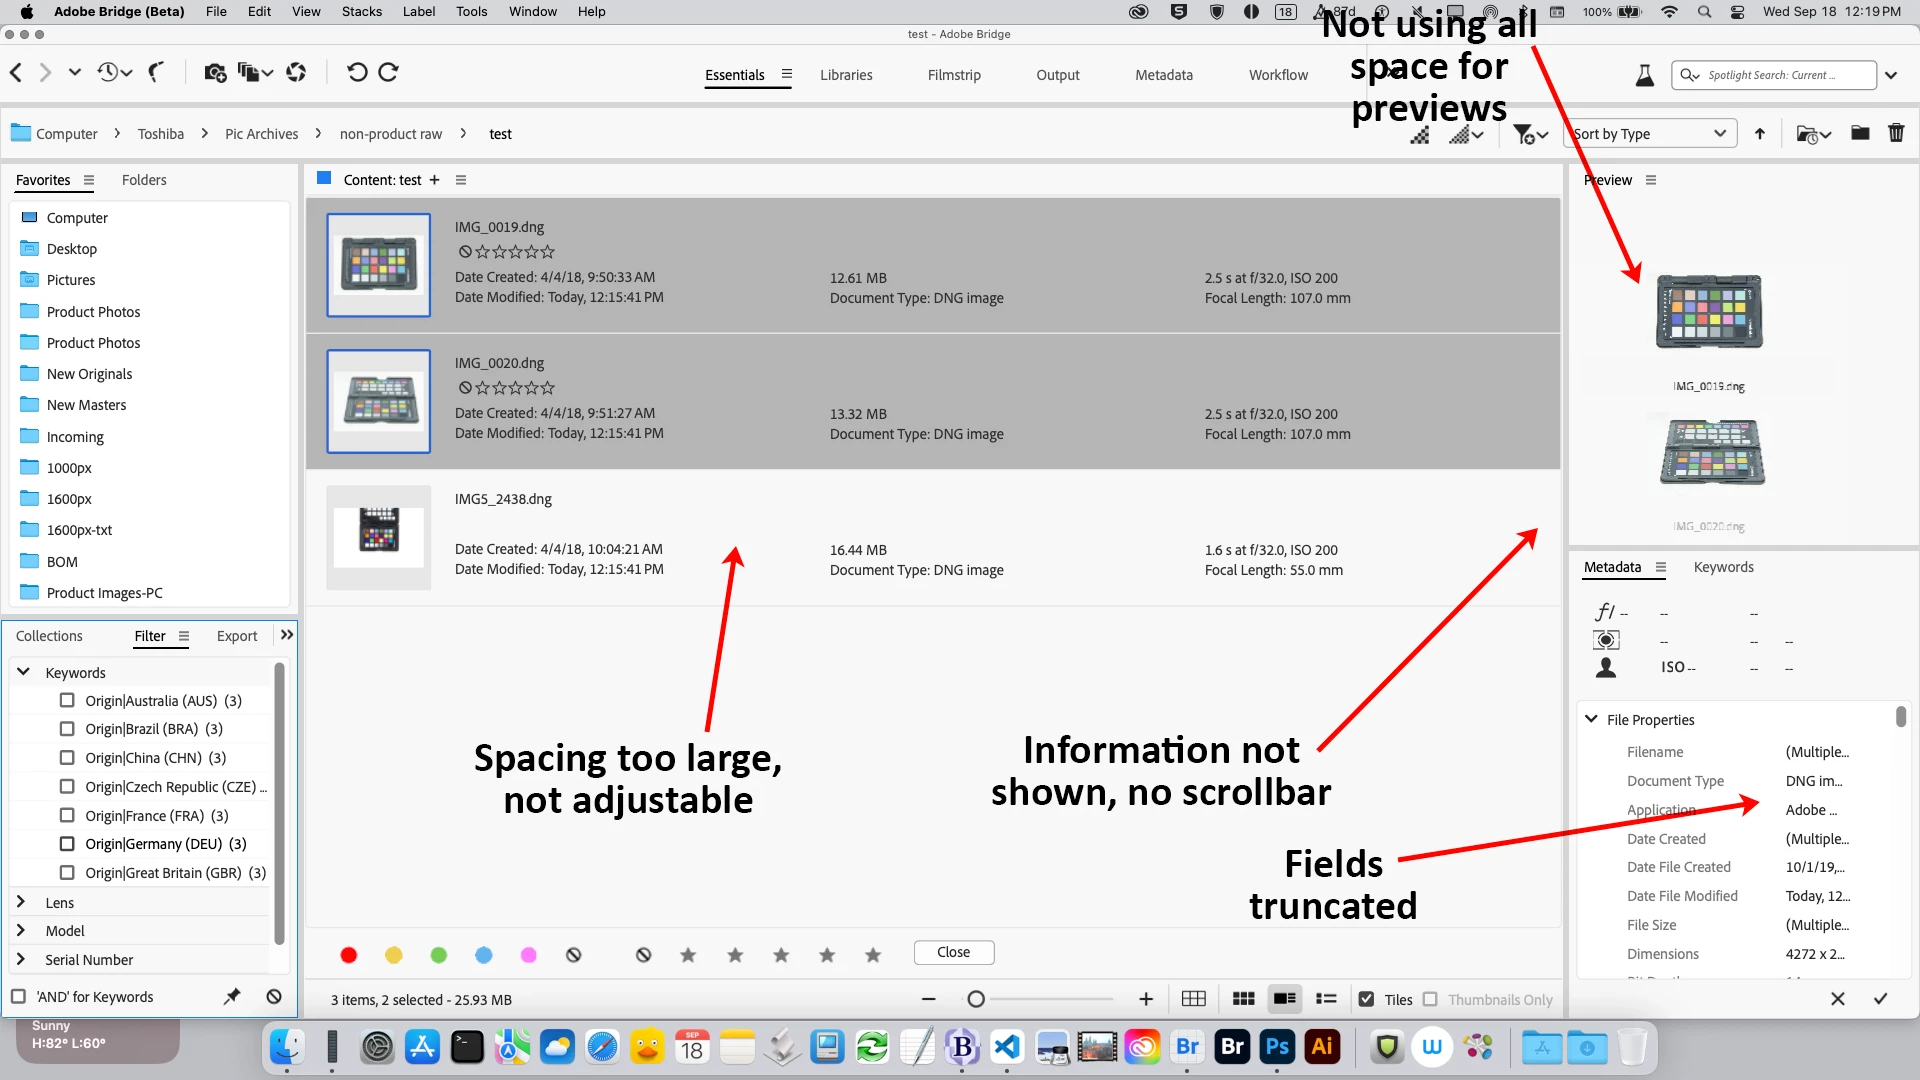
Task: Switch to grid lock view icon
Action: pyautogui.click(x=1193, y=999)
